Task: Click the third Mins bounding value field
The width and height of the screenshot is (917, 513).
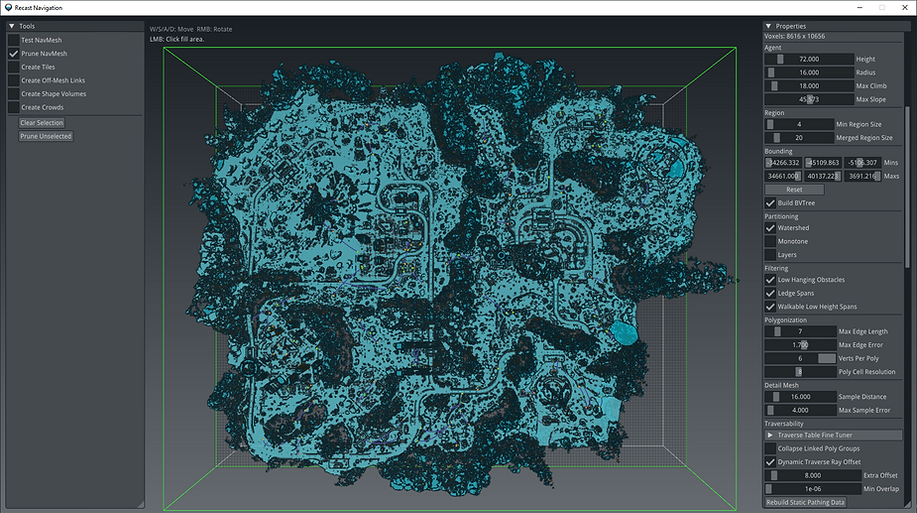Action: coord(863,163)
